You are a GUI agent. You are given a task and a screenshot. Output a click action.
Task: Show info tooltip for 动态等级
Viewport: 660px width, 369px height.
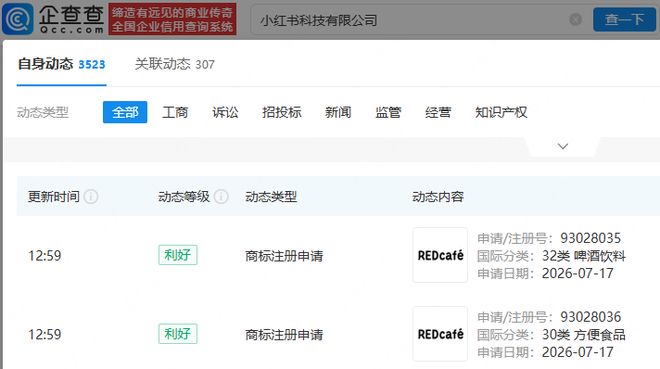(221, 196)
